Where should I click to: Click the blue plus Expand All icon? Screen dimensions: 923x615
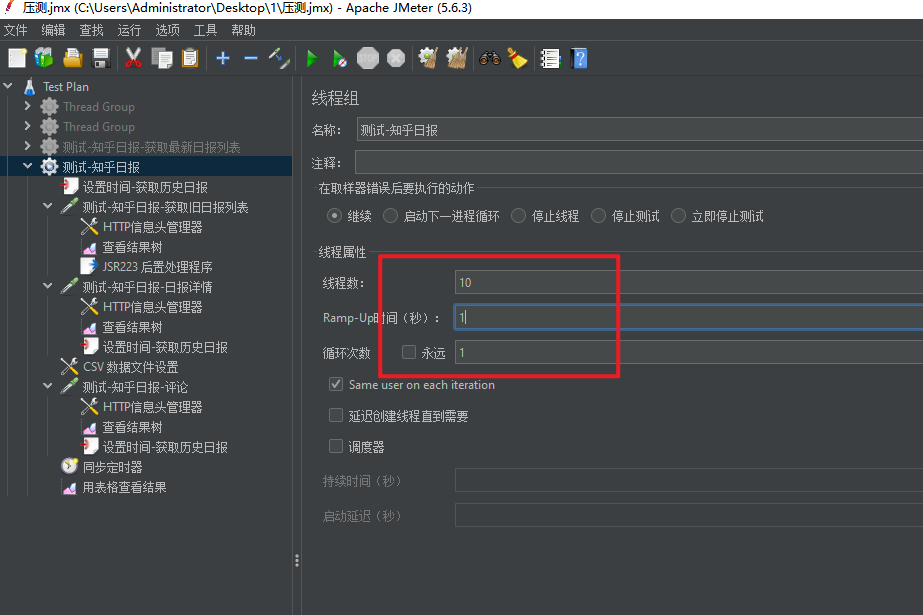click(223, 58)
